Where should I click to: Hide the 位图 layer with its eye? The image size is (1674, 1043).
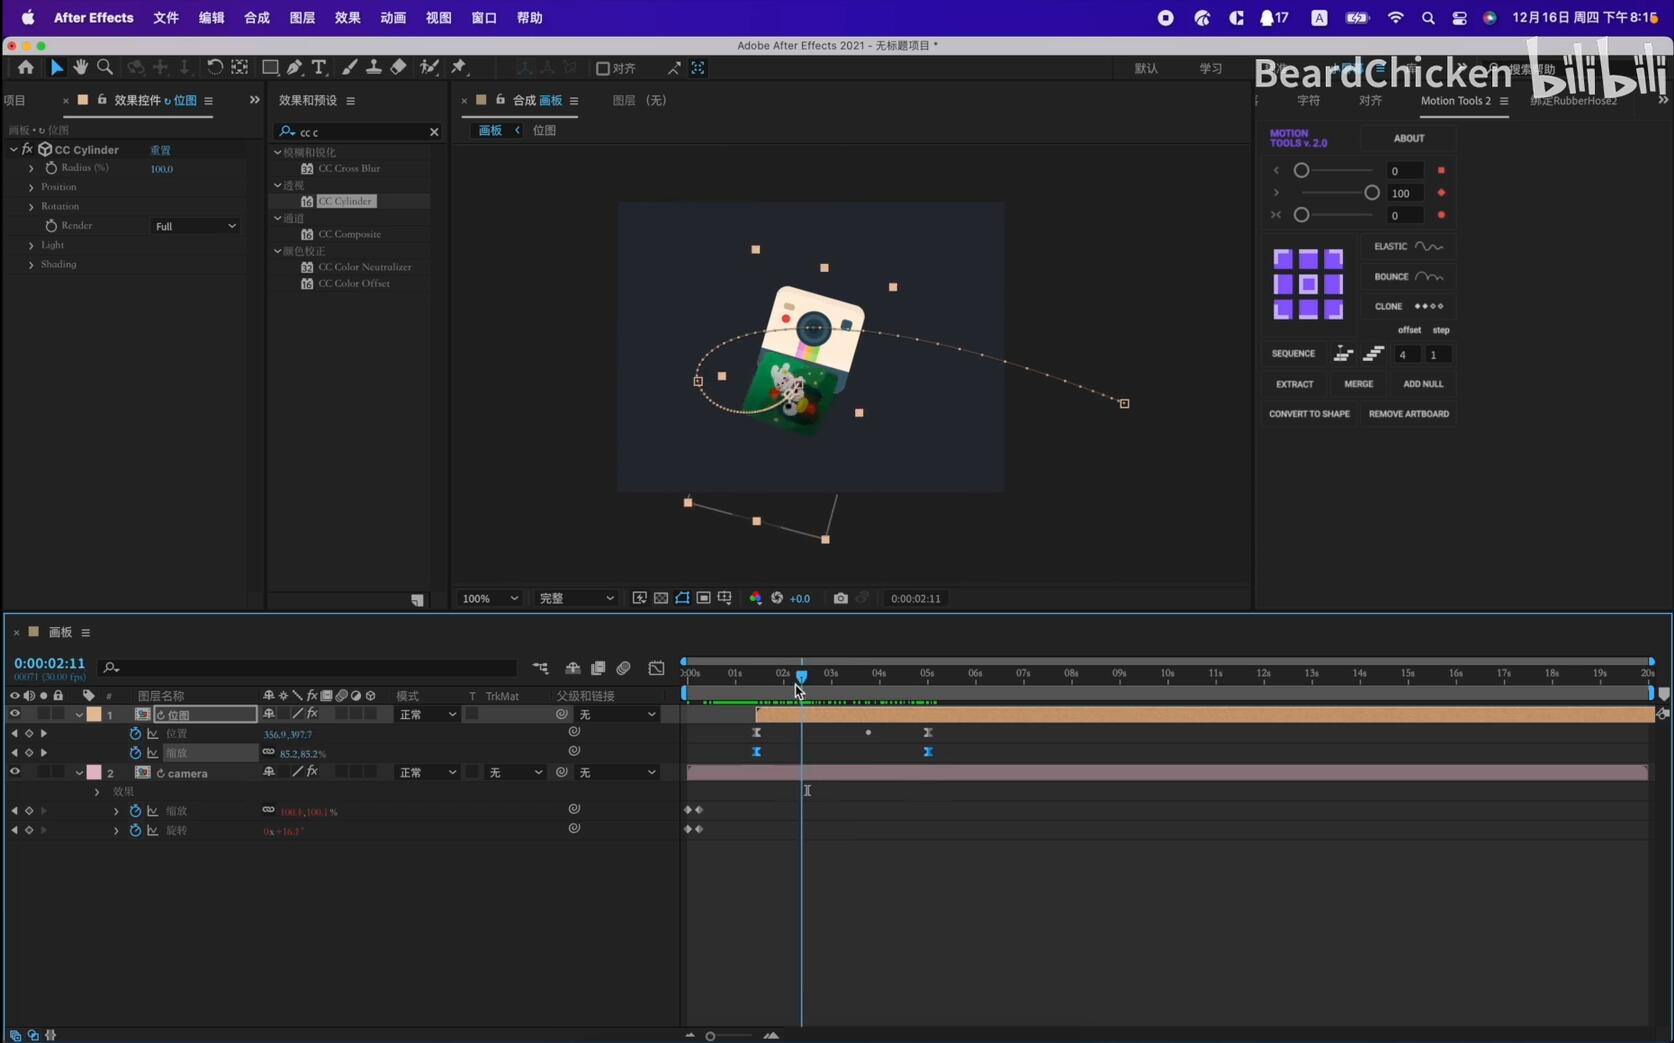coord(14,714)
